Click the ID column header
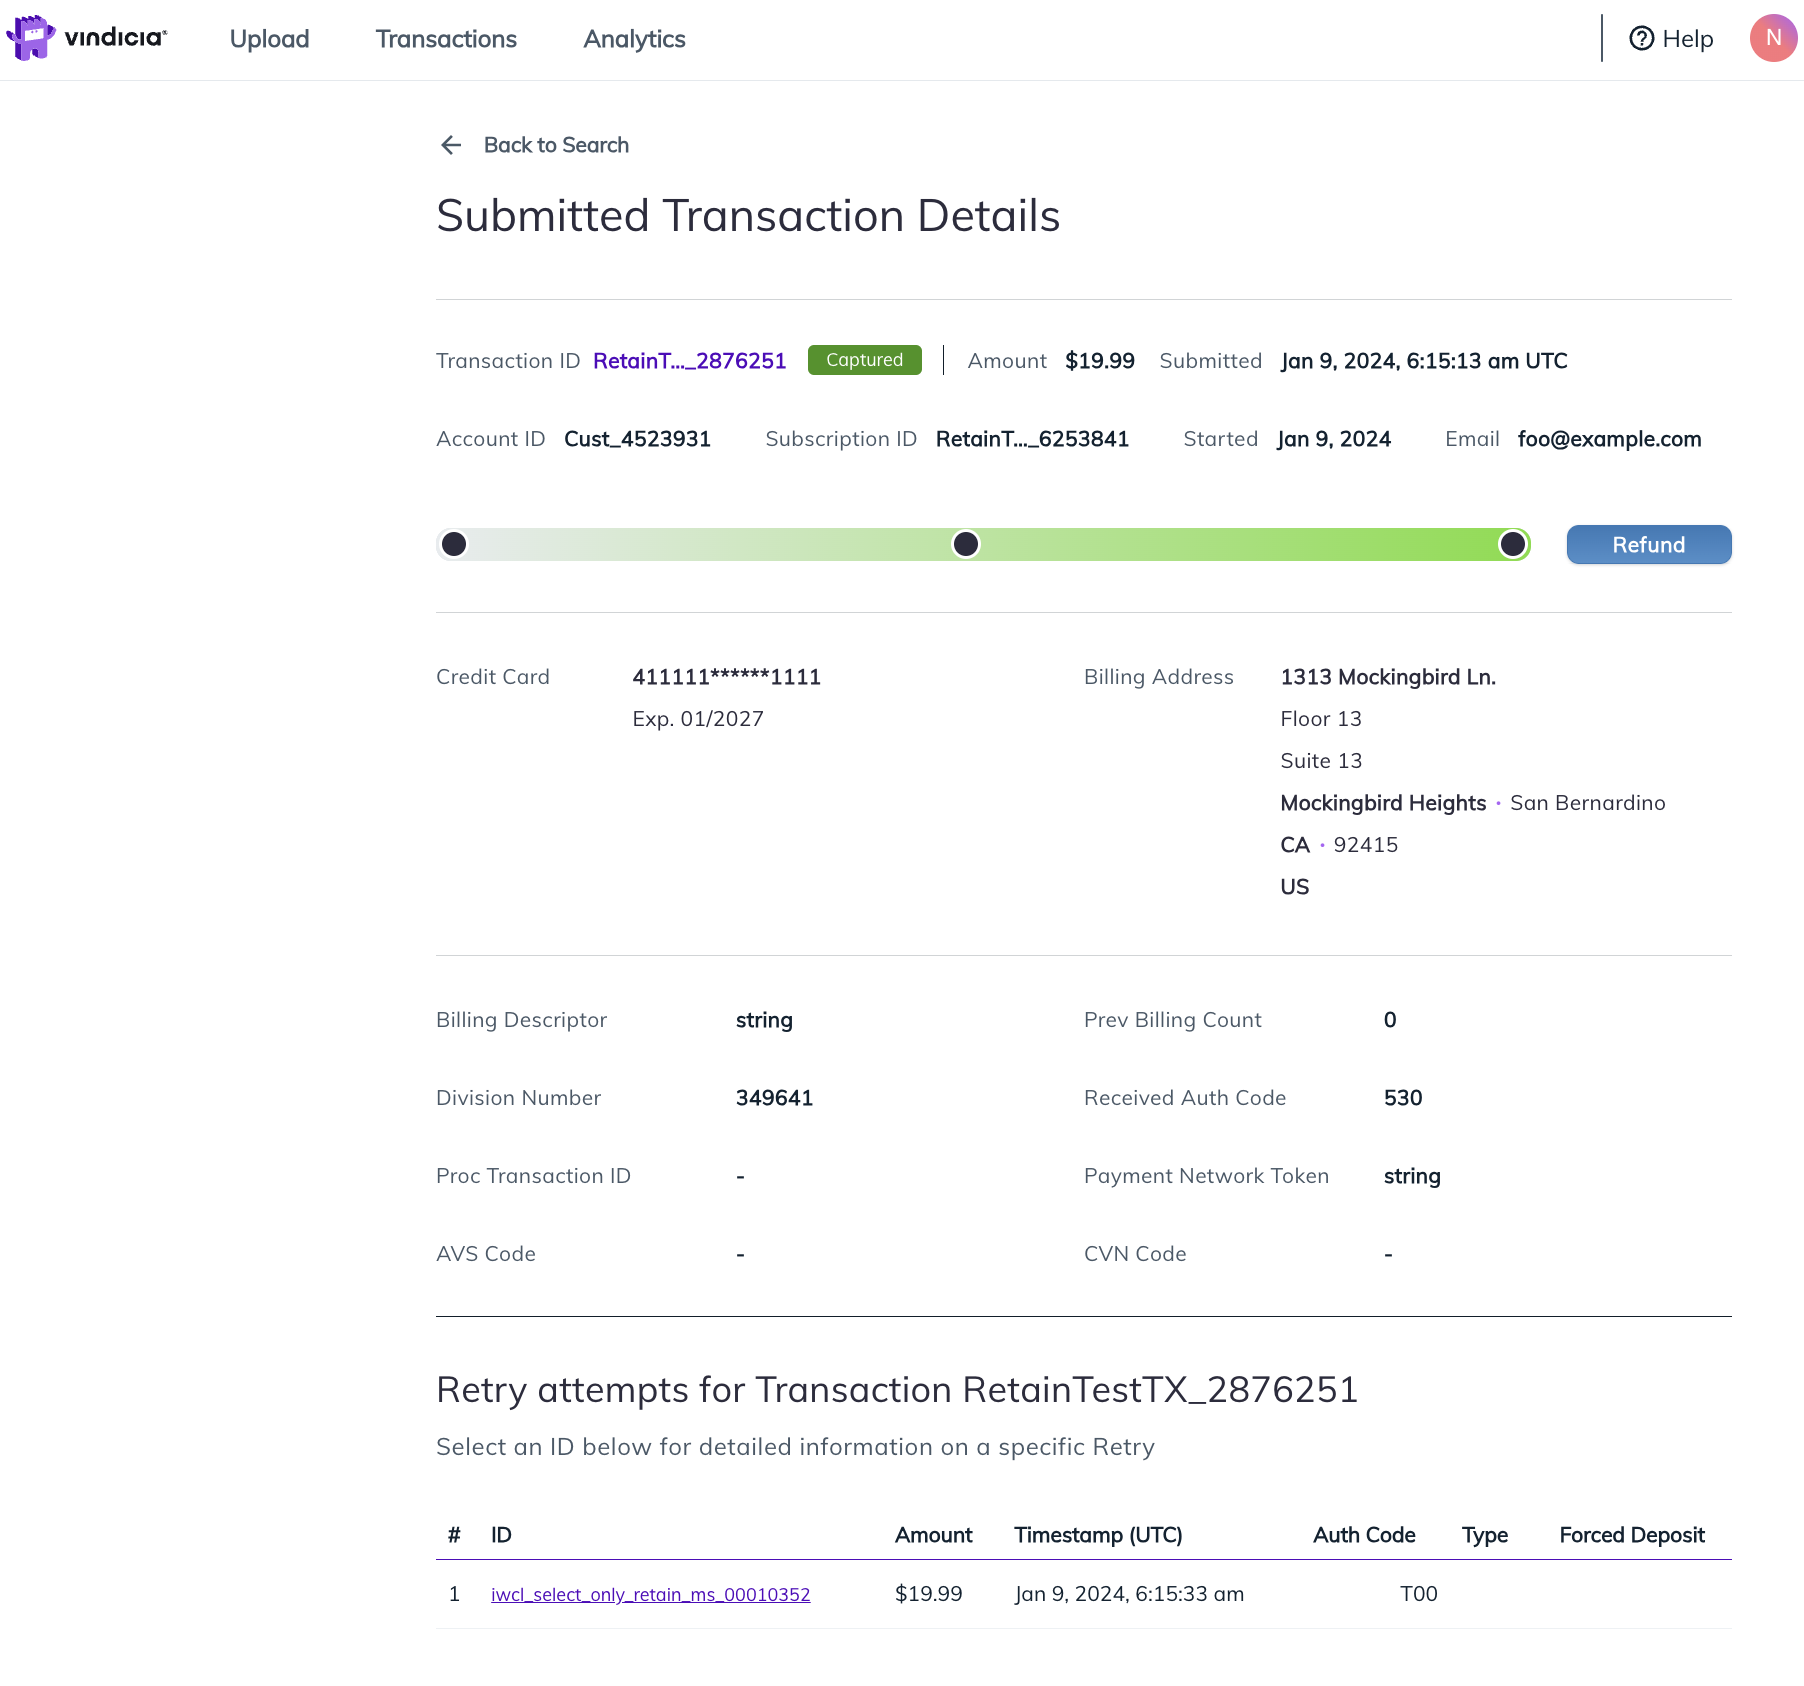 point(501,1535)
